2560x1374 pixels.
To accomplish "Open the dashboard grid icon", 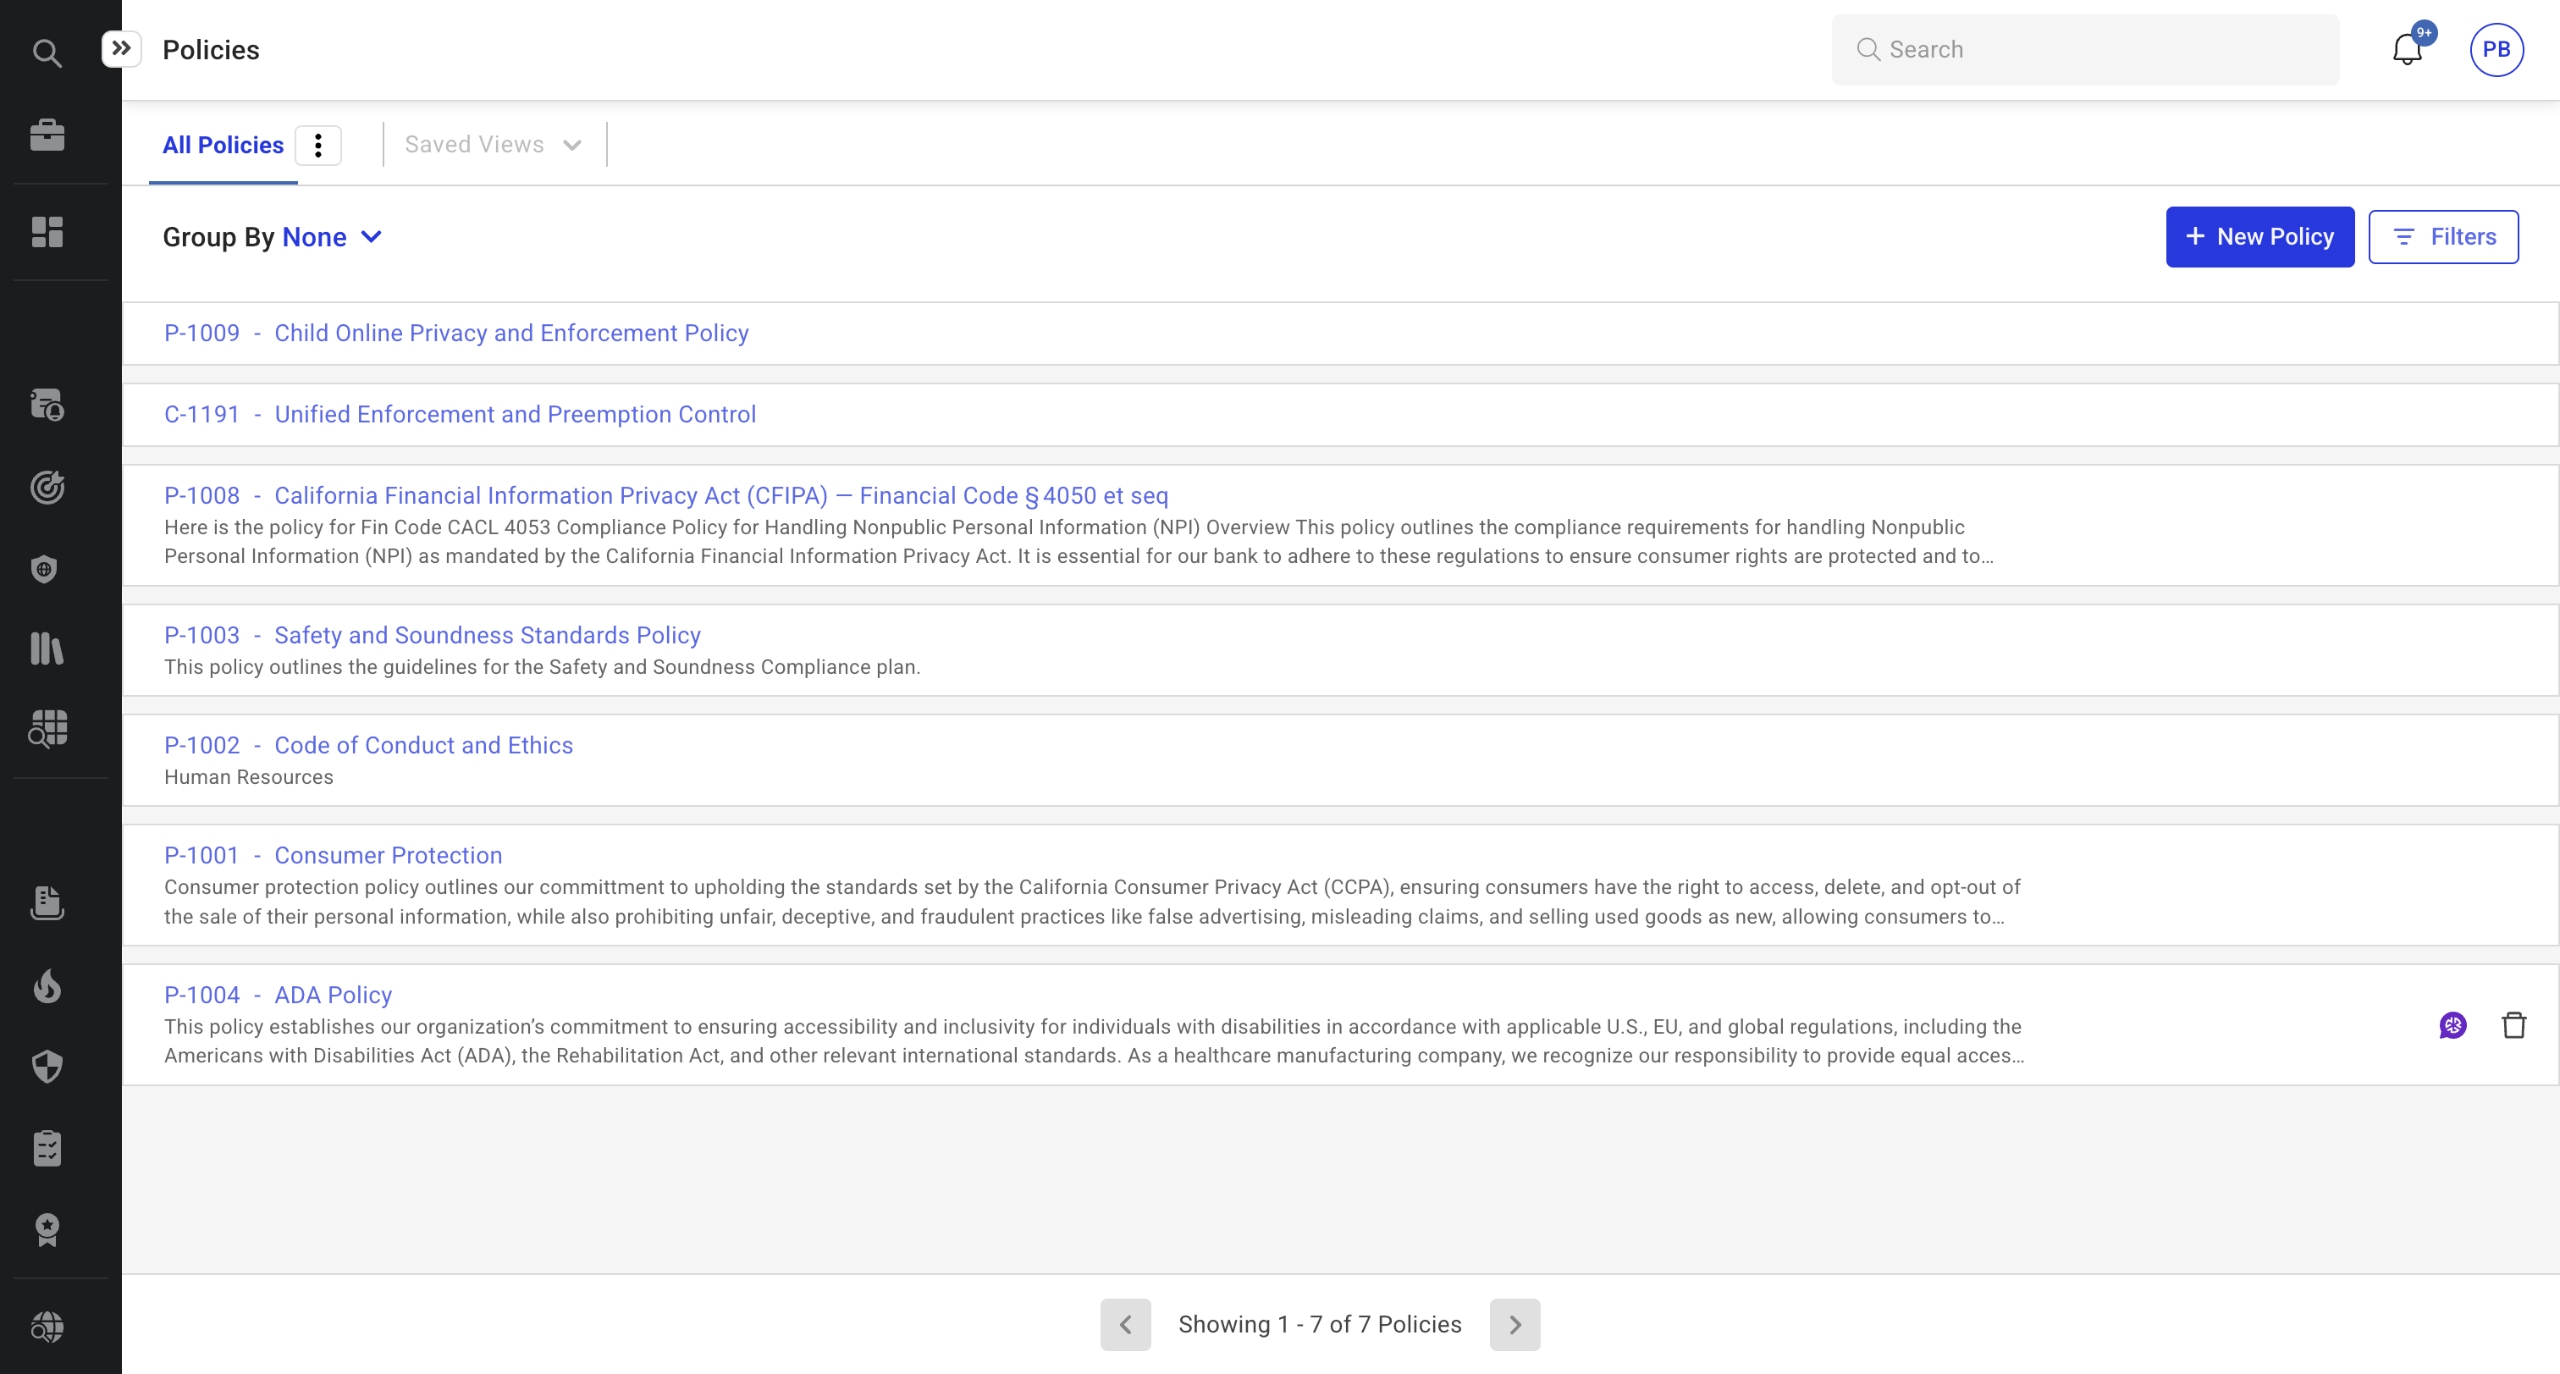I will point(47,232).
